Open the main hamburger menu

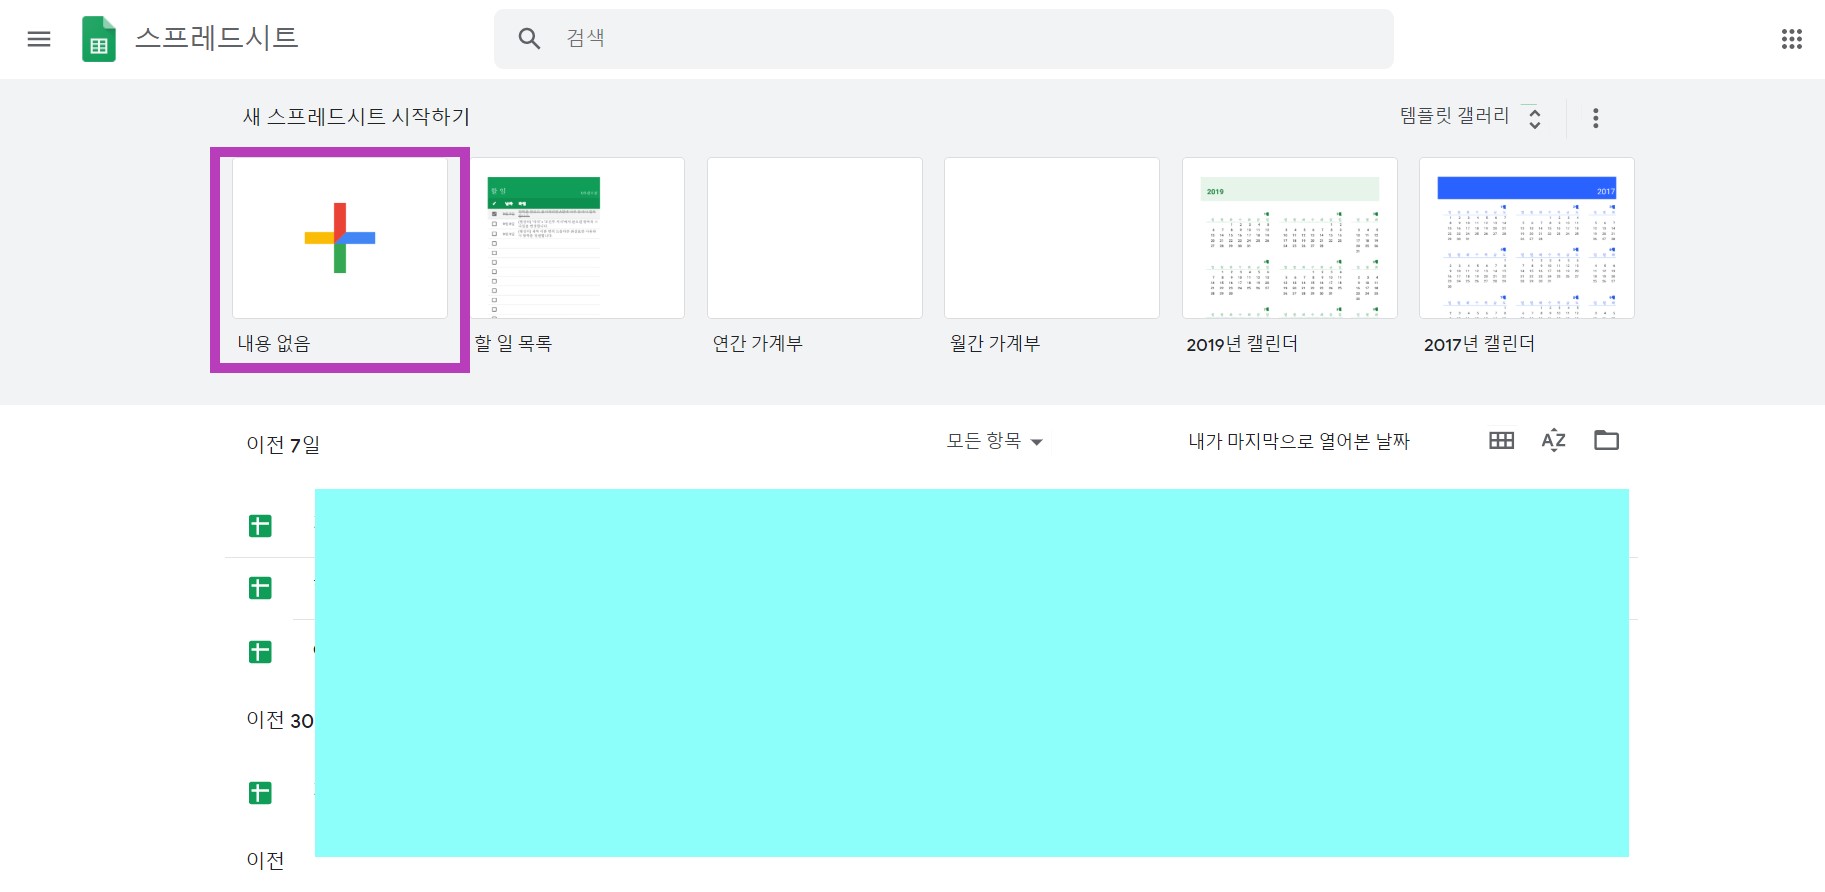tap(39, 39)
